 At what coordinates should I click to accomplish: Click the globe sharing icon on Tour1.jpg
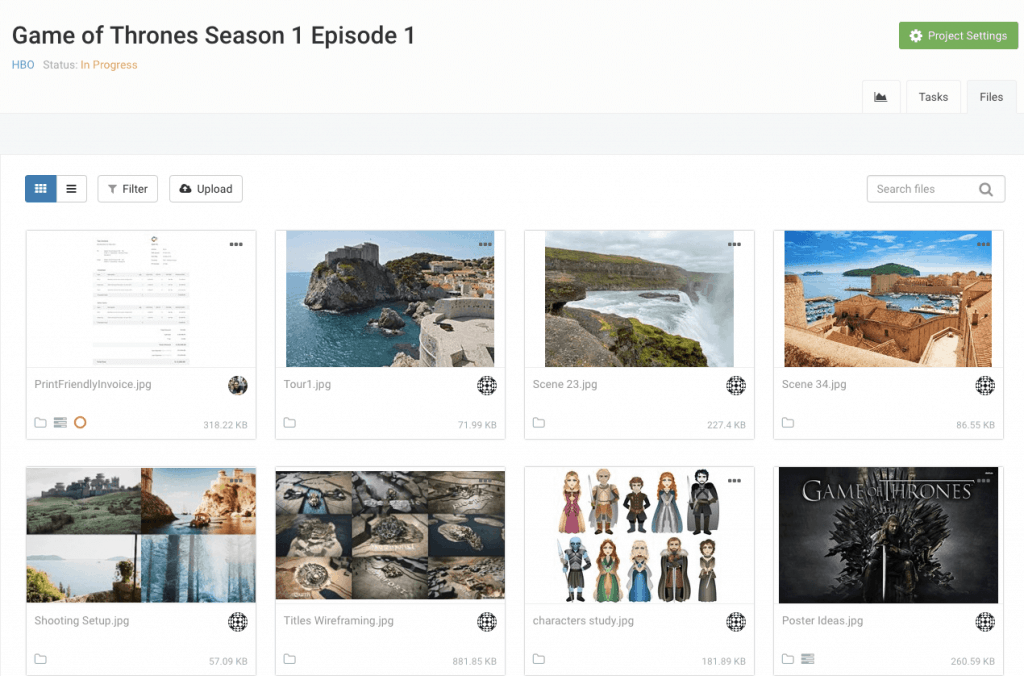point(486,385)
